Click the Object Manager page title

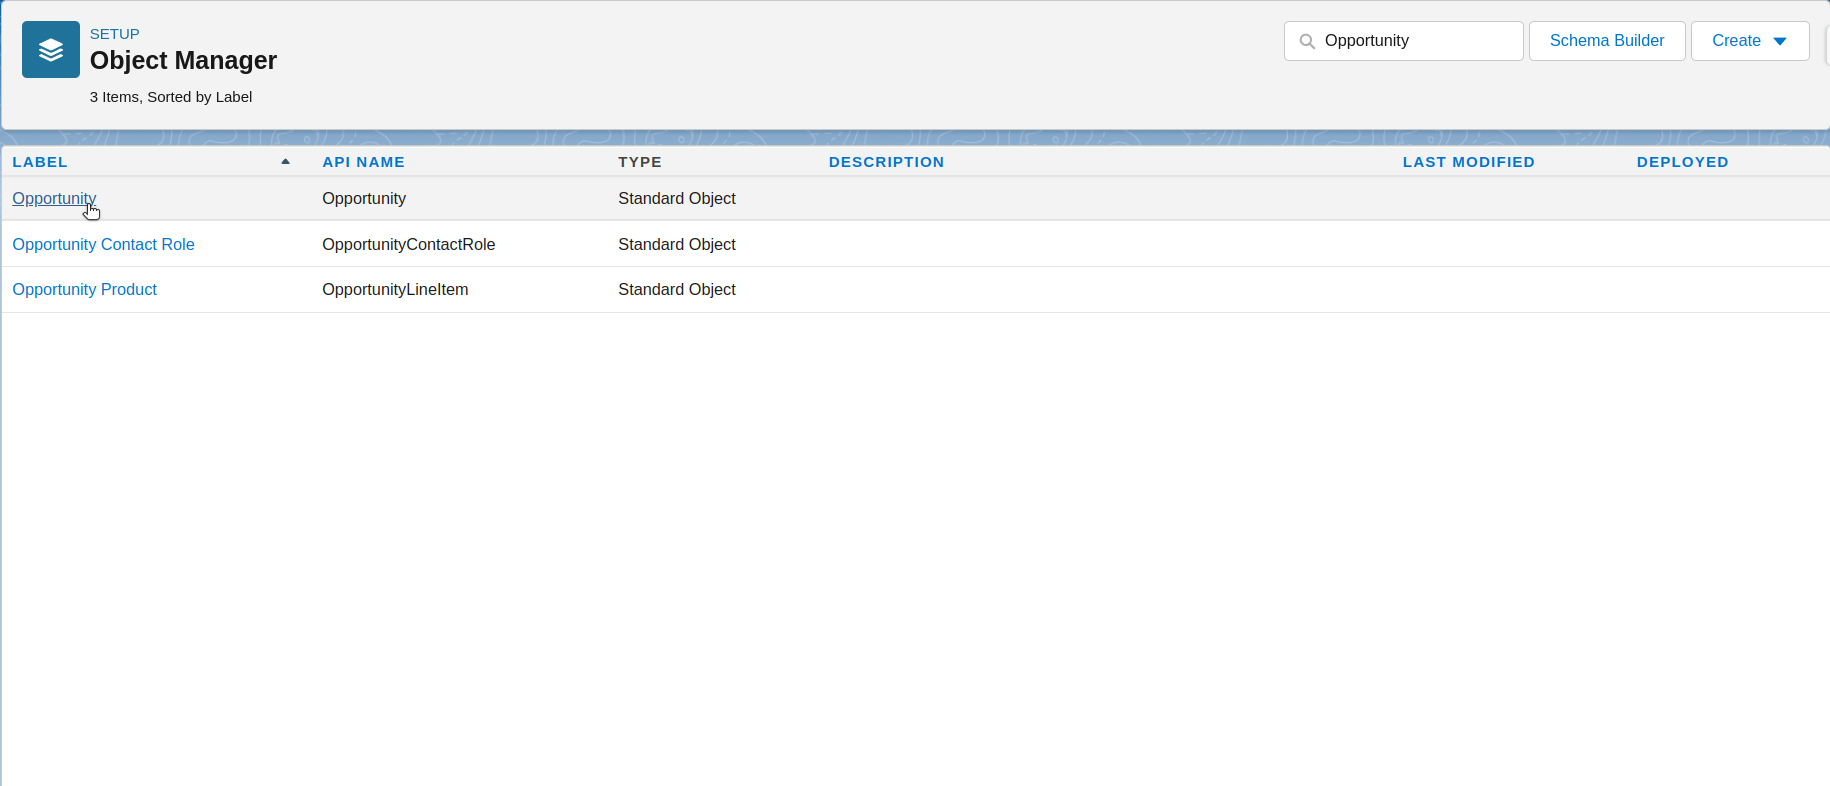183,61
